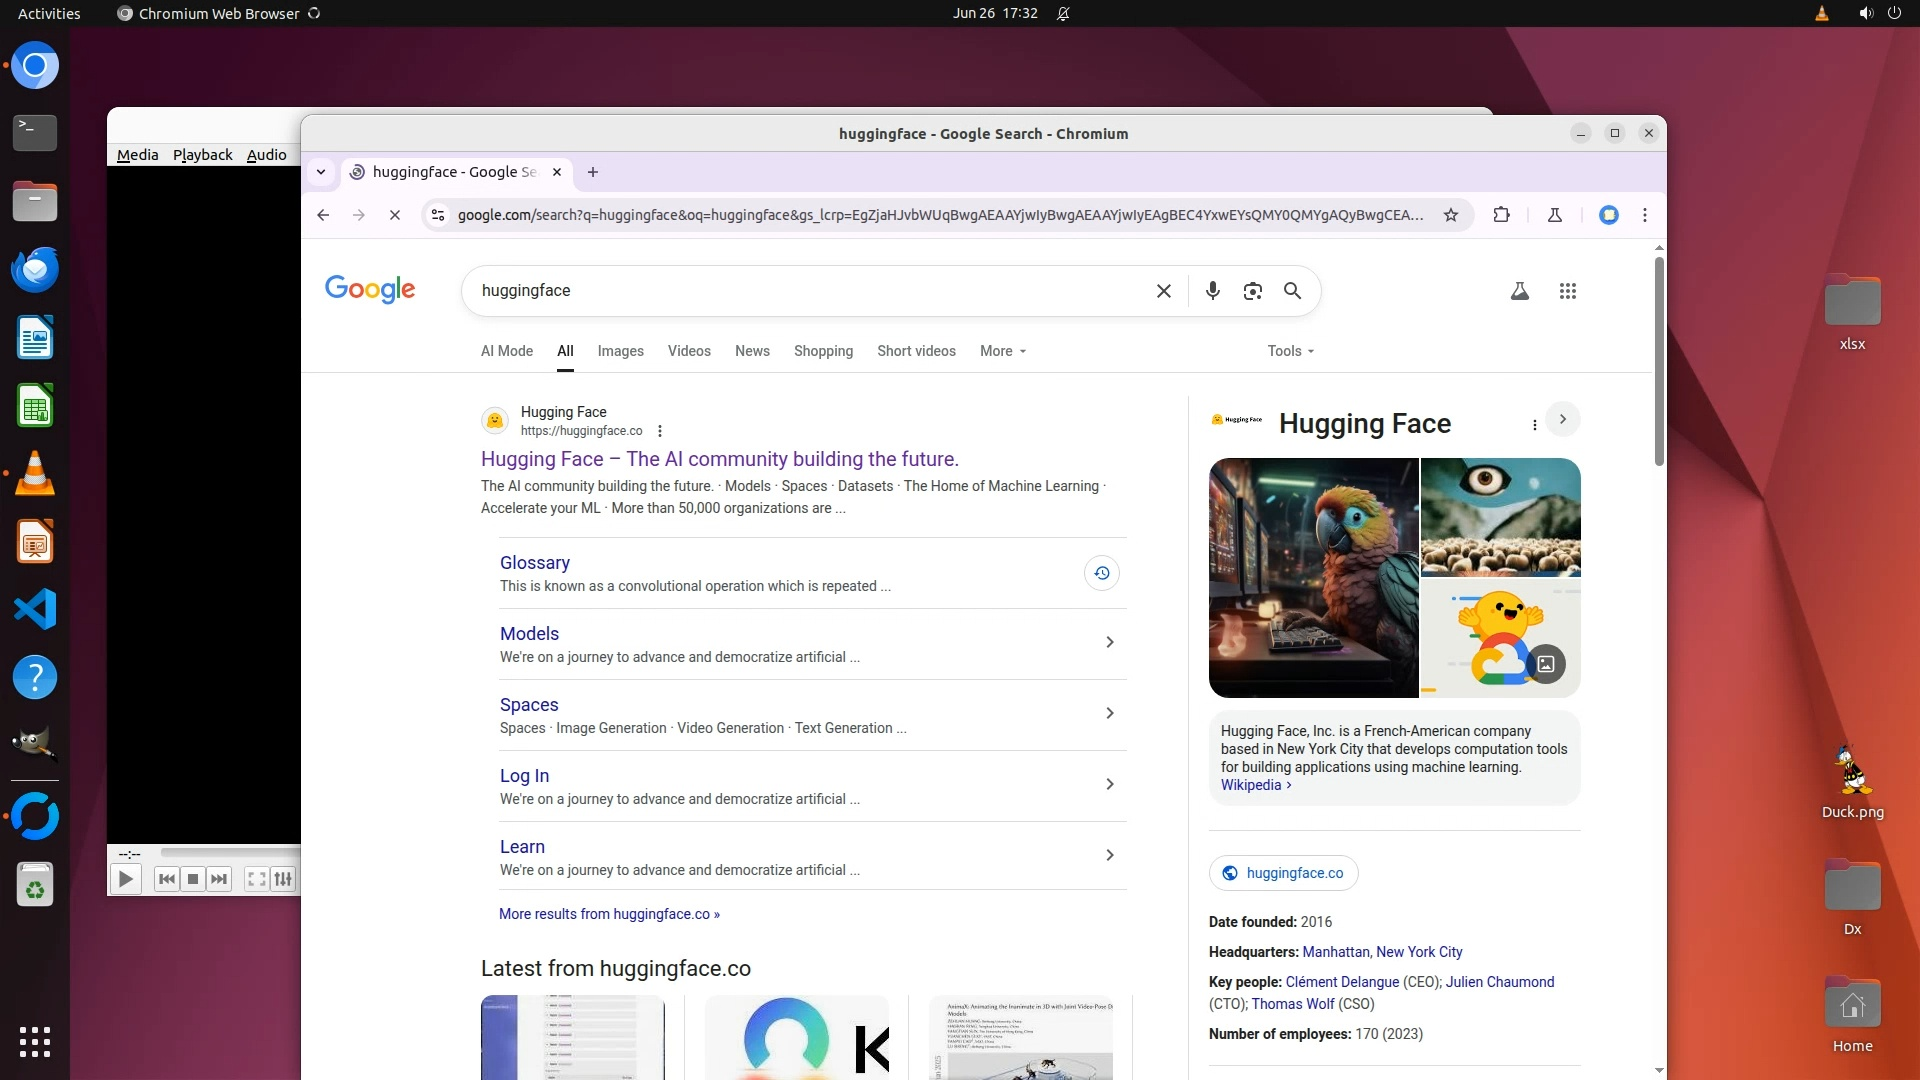Clear the search box text
Image resolution: width=1920 pixels, height=1080 pixels.
[x=1163, y=291]
